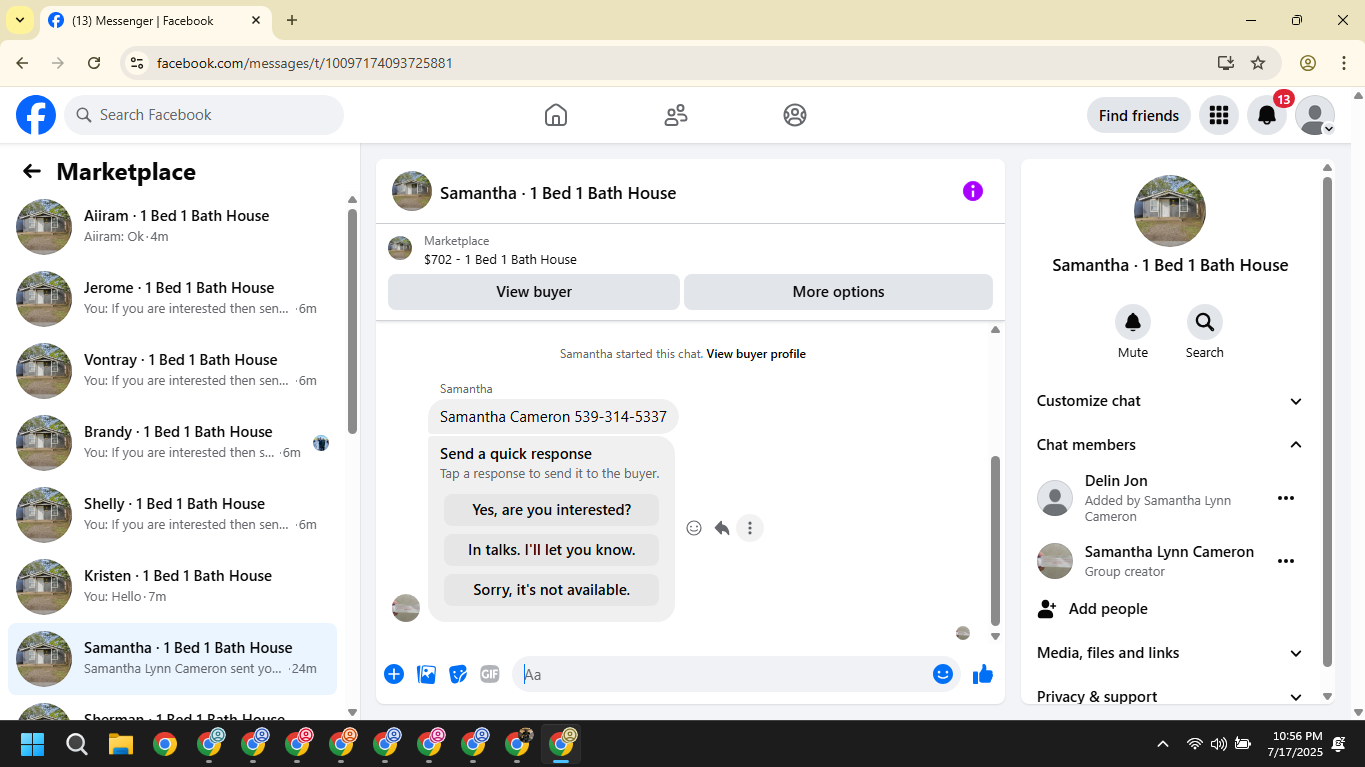Open a new browser tab

(x=292, y=20)
